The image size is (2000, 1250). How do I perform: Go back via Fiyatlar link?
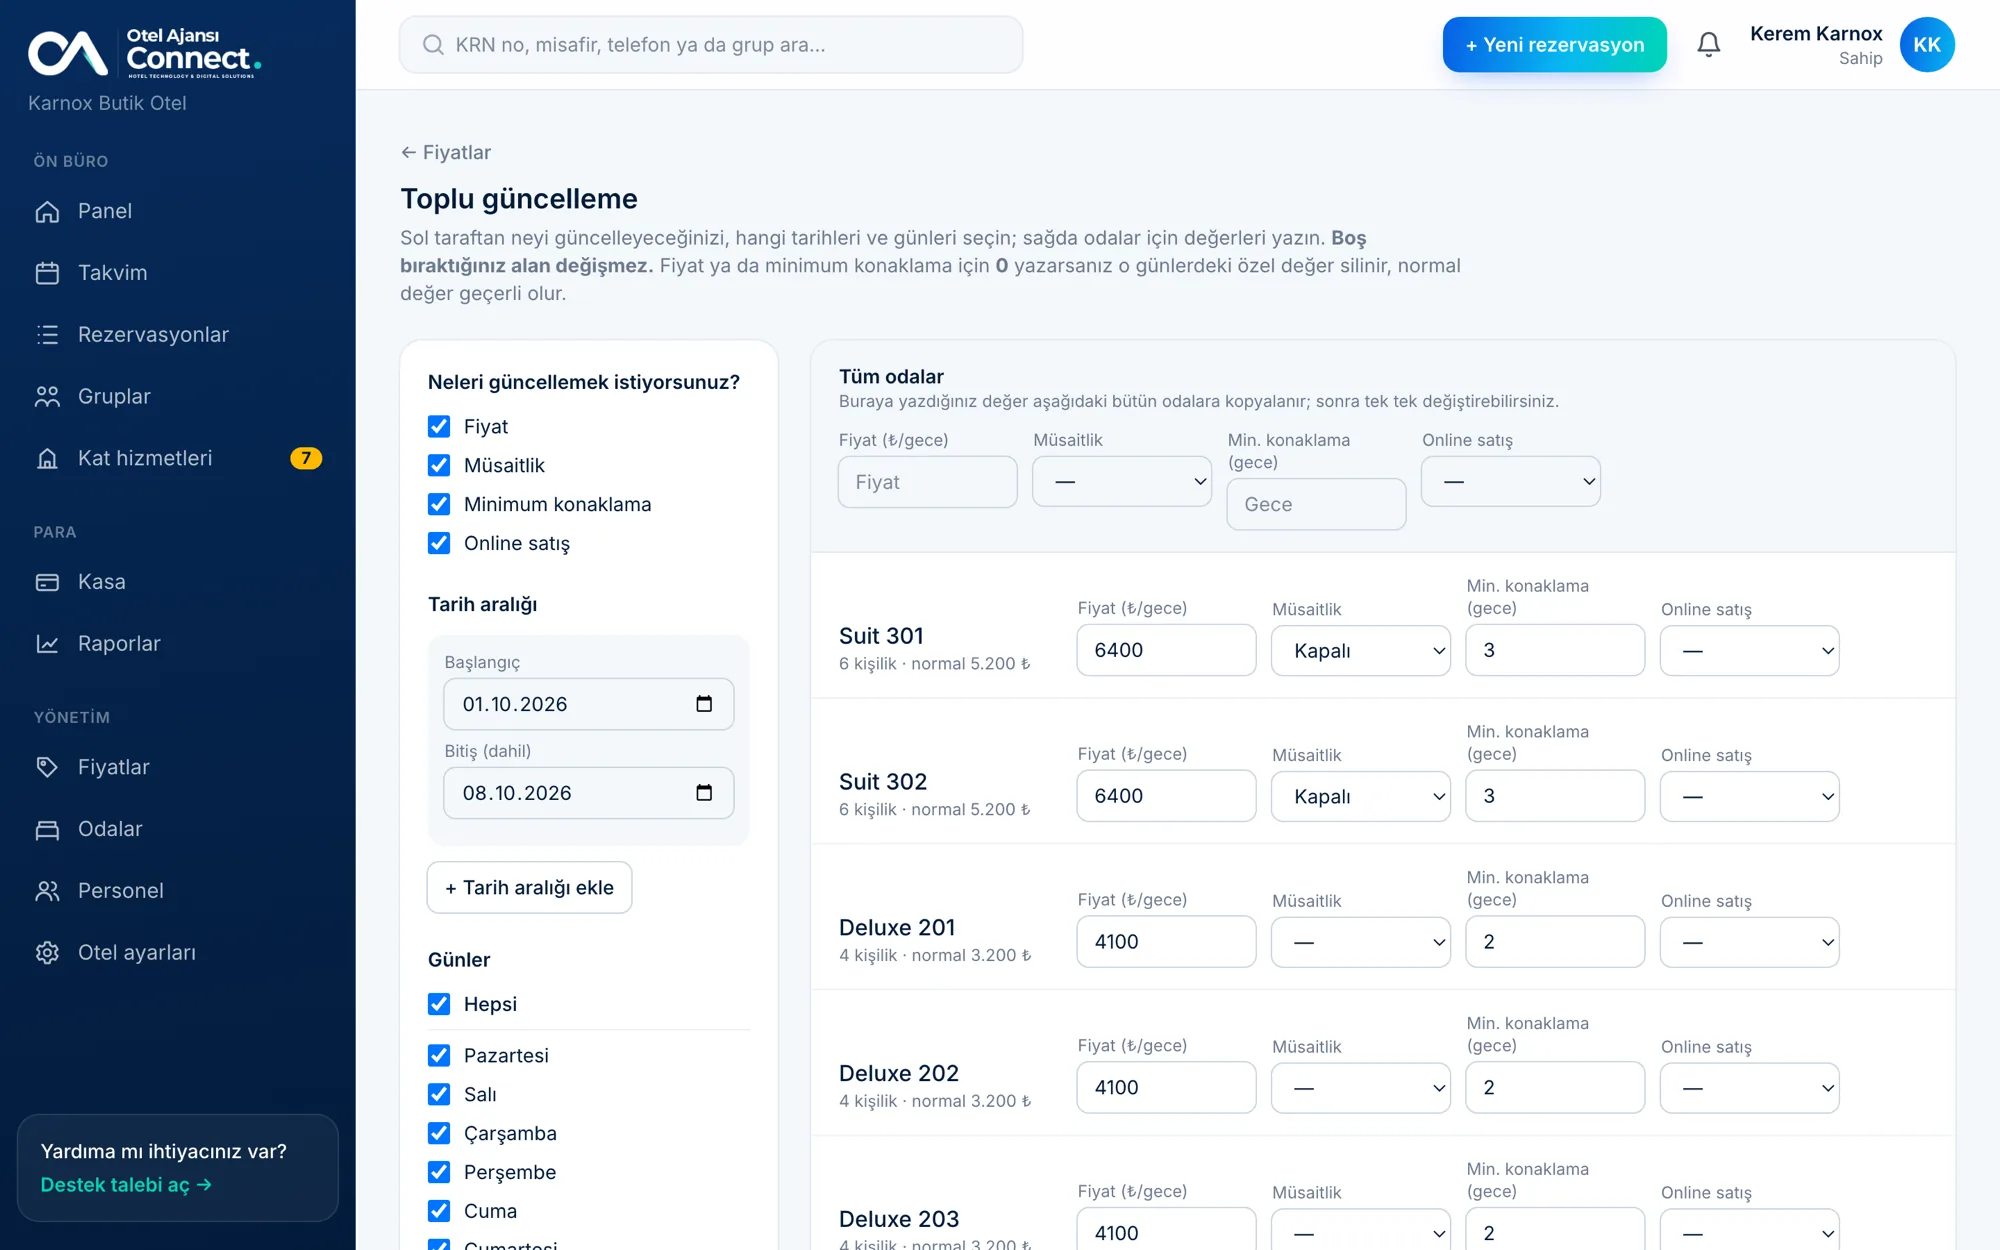click(x=446, y=153)
